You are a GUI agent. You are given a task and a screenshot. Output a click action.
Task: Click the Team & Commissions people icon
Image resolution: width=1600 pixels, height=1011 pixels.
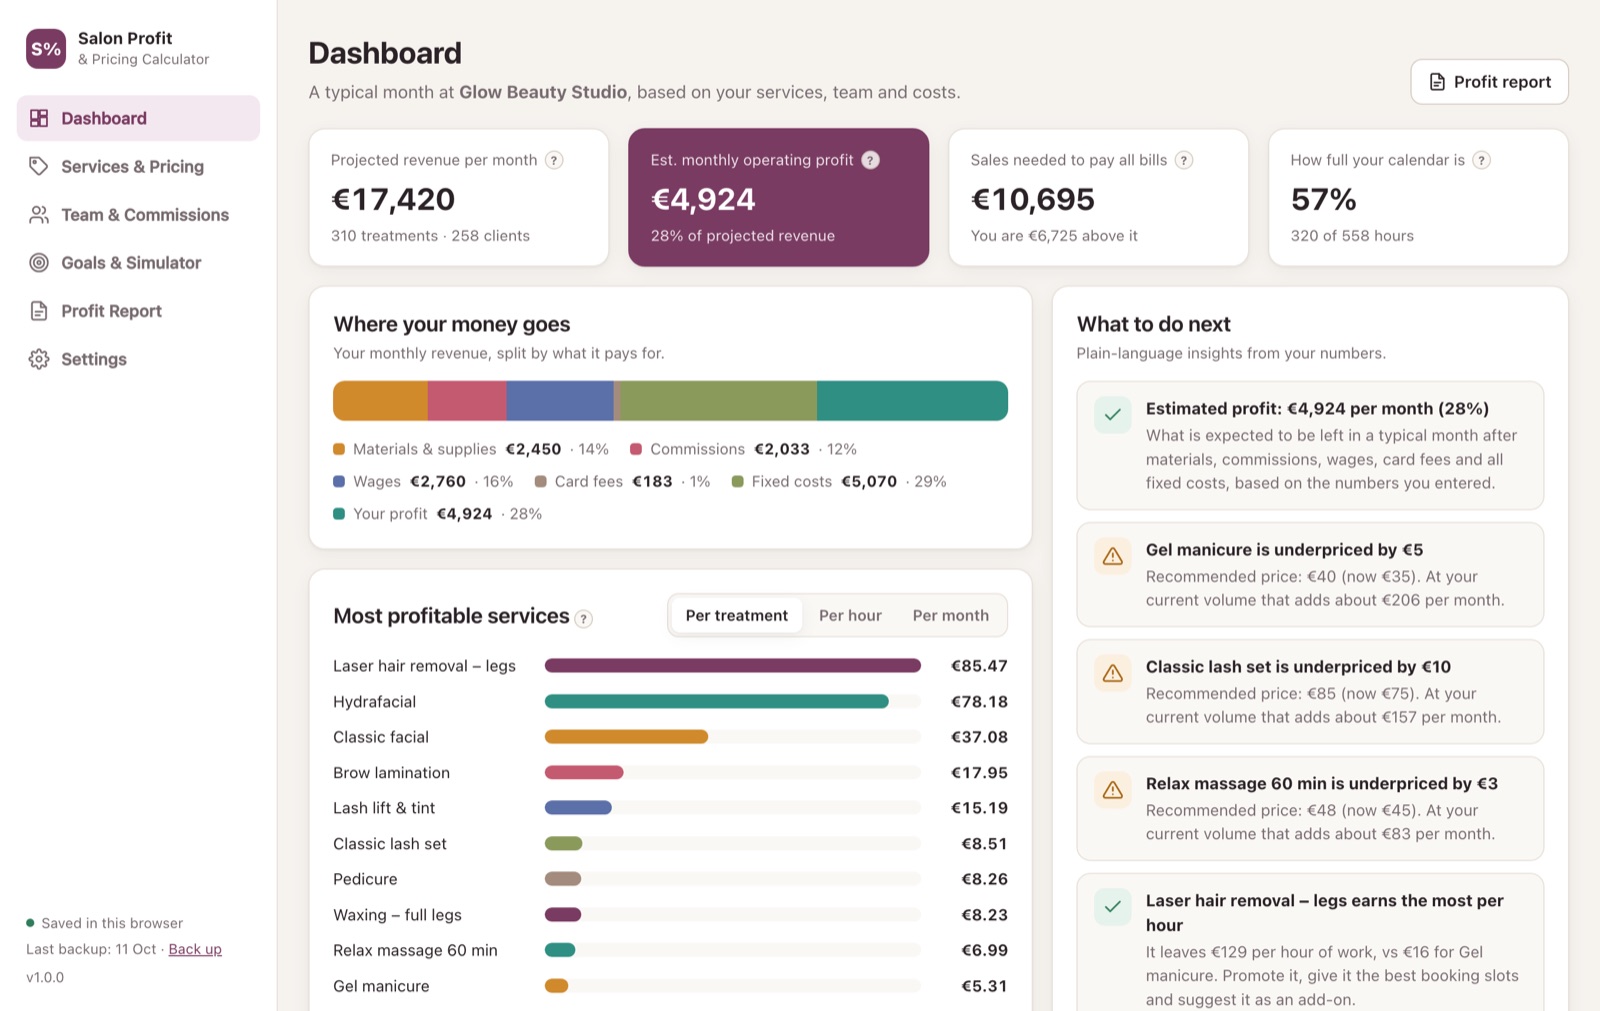coord(39,214)
